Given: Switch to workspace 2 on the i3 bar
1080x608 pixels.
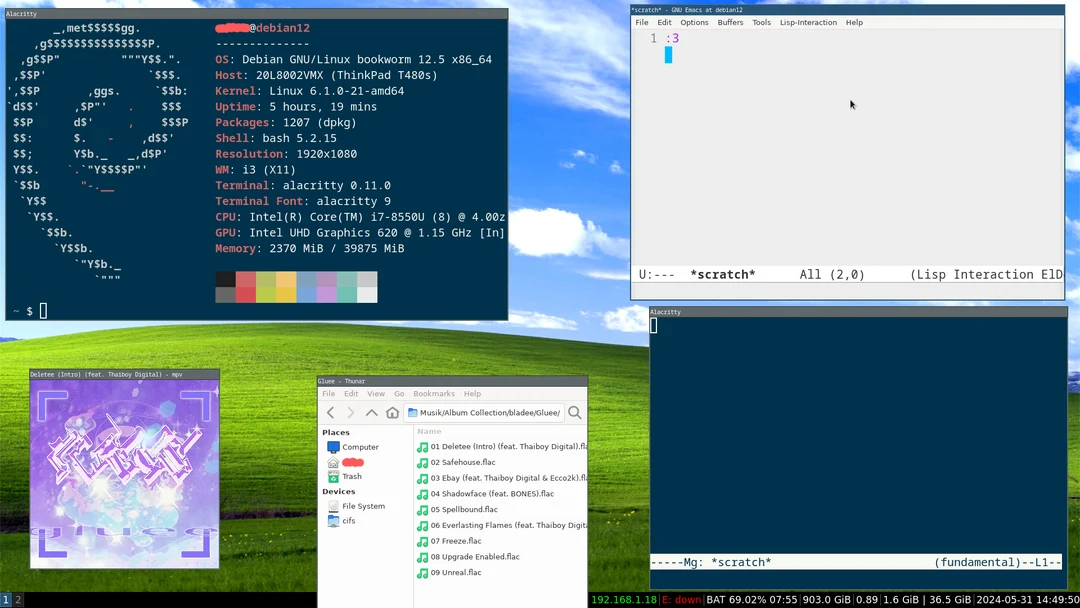Looking at the screenshot, I should click(15, 600).
